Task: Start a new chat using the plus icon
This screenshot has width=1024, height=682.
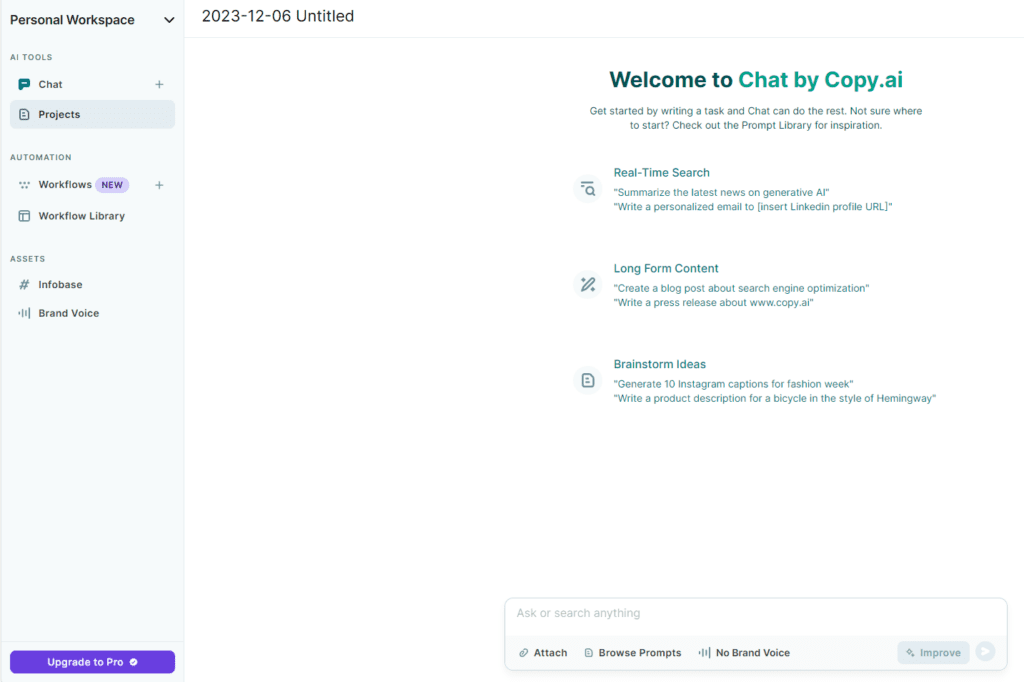Action: (x=159, y=84)
